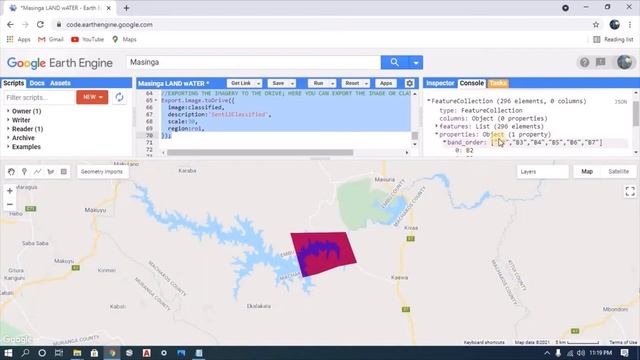Image resolution: width=640 pixels, height=360 pixels.
Task: Switch to the Docs tab
Action: pyautogui.click(x=37, y=83)
